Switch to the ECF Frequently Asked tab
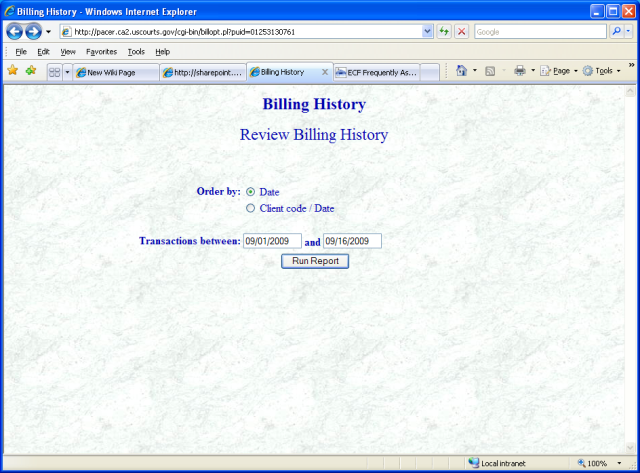This screenshot has height=473, width=640. pyautogui.click(x=376, y=72)
